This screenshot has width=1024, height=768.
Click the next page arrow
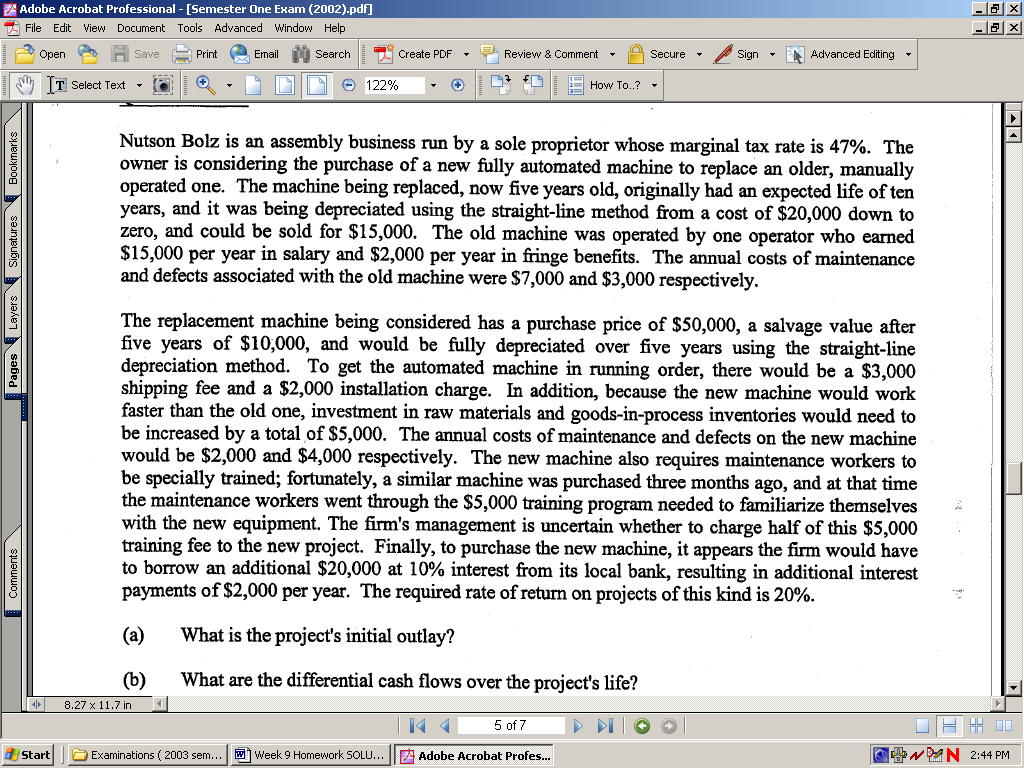(577, 727)
